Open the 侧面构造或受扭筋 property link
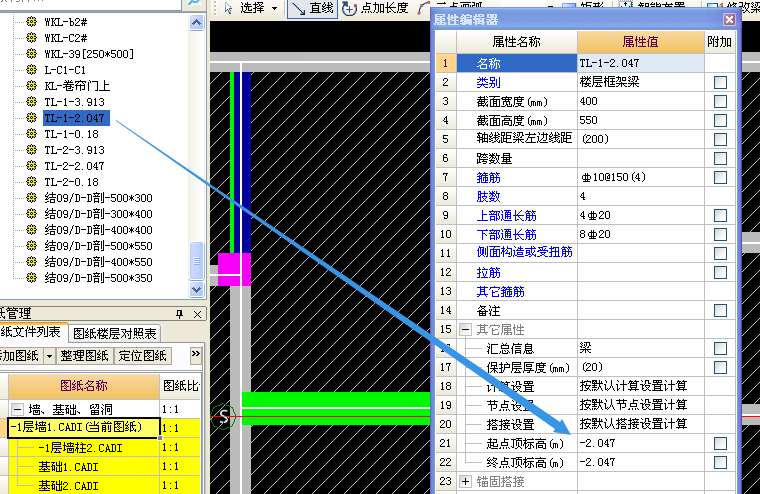This screenshot has width=760, height=494. (x=524, y=252)
